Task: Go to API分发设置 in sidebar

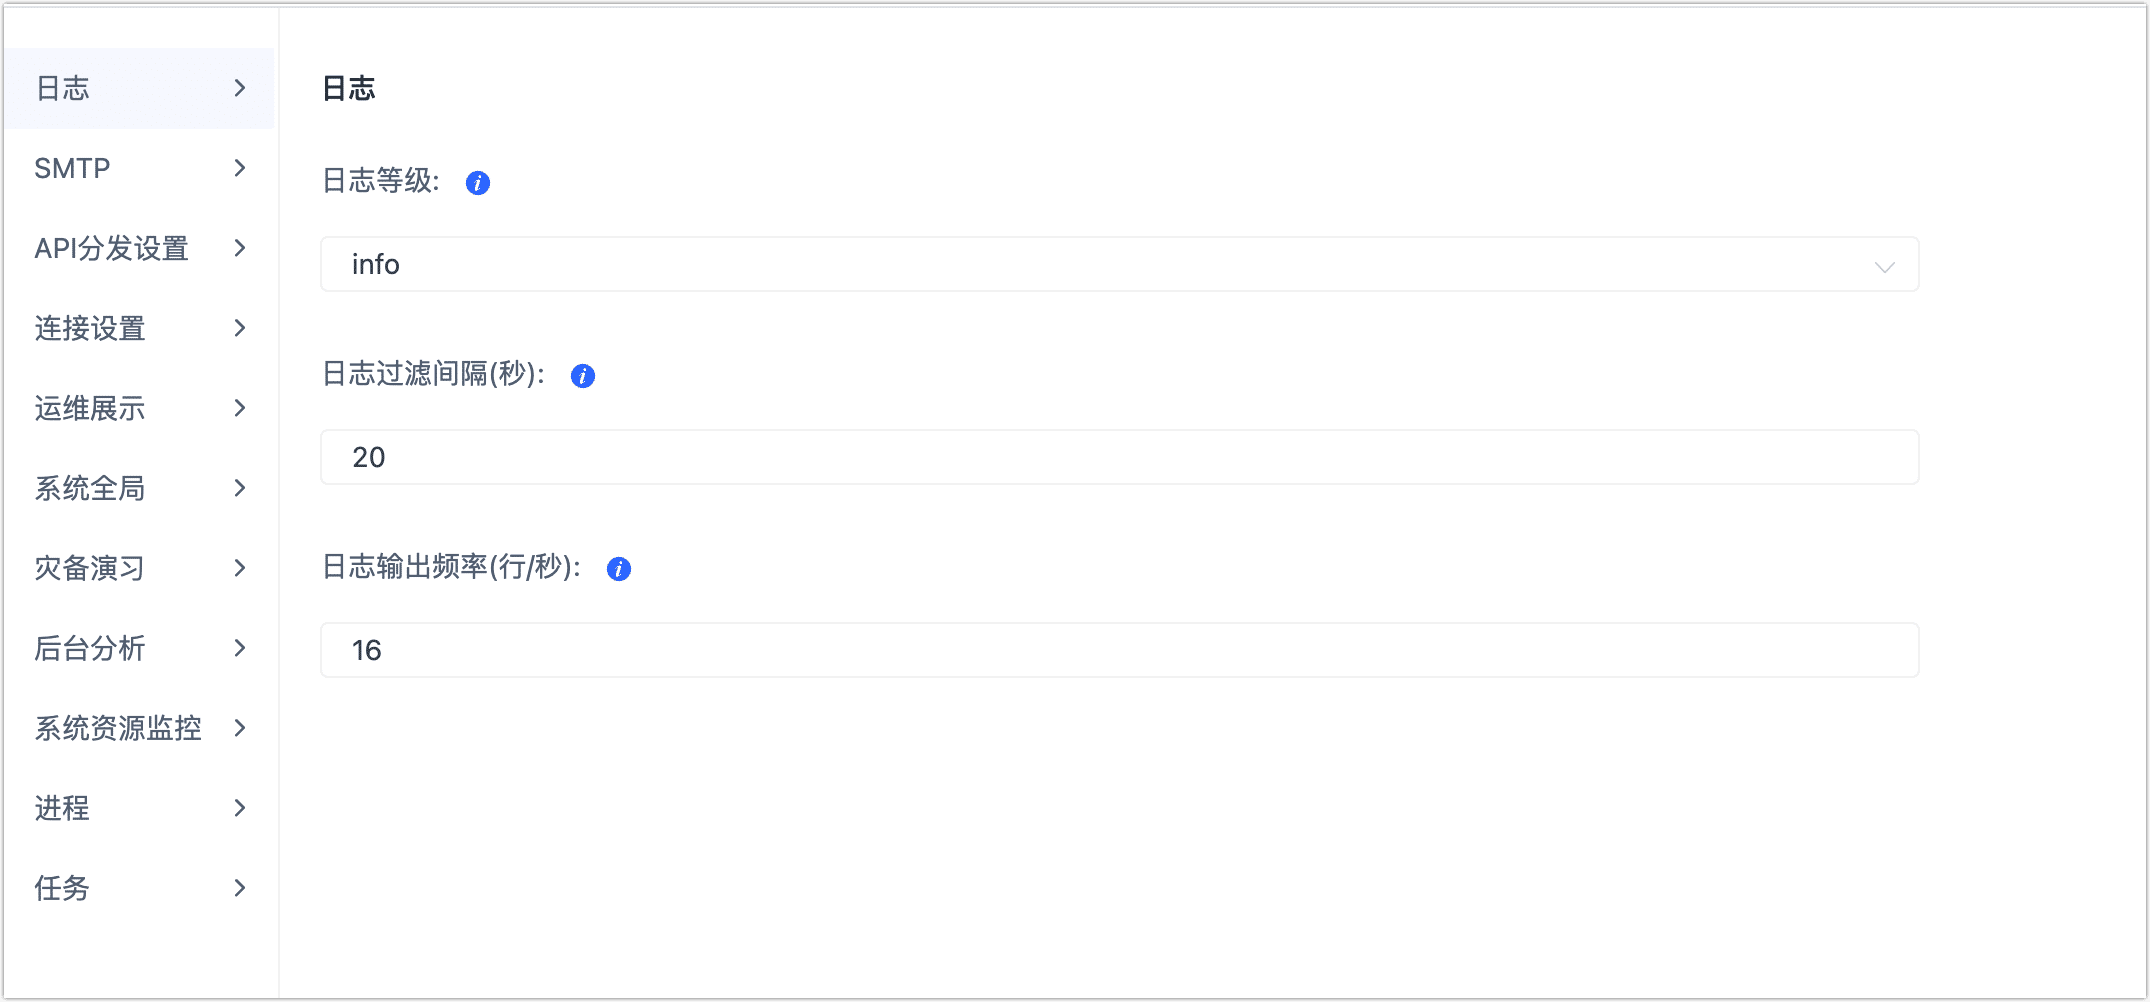Action: 112,249
